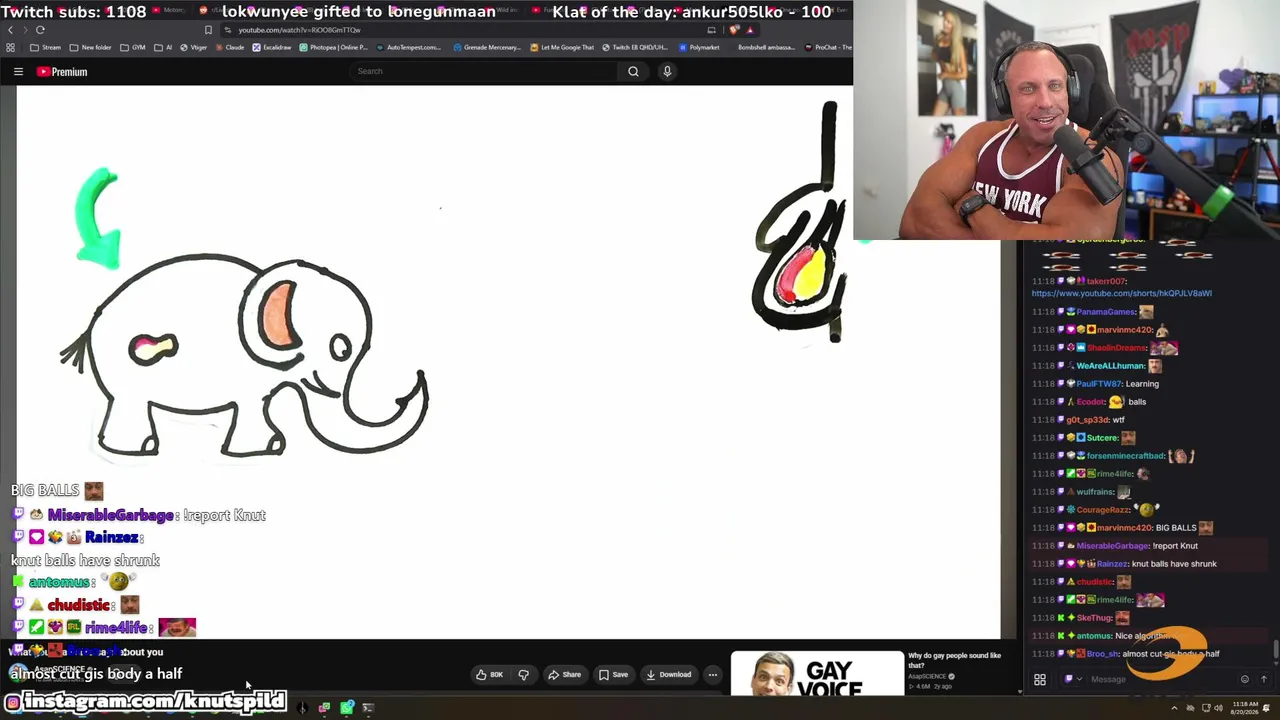Open the Claude bookmark

tap(230, 47)
